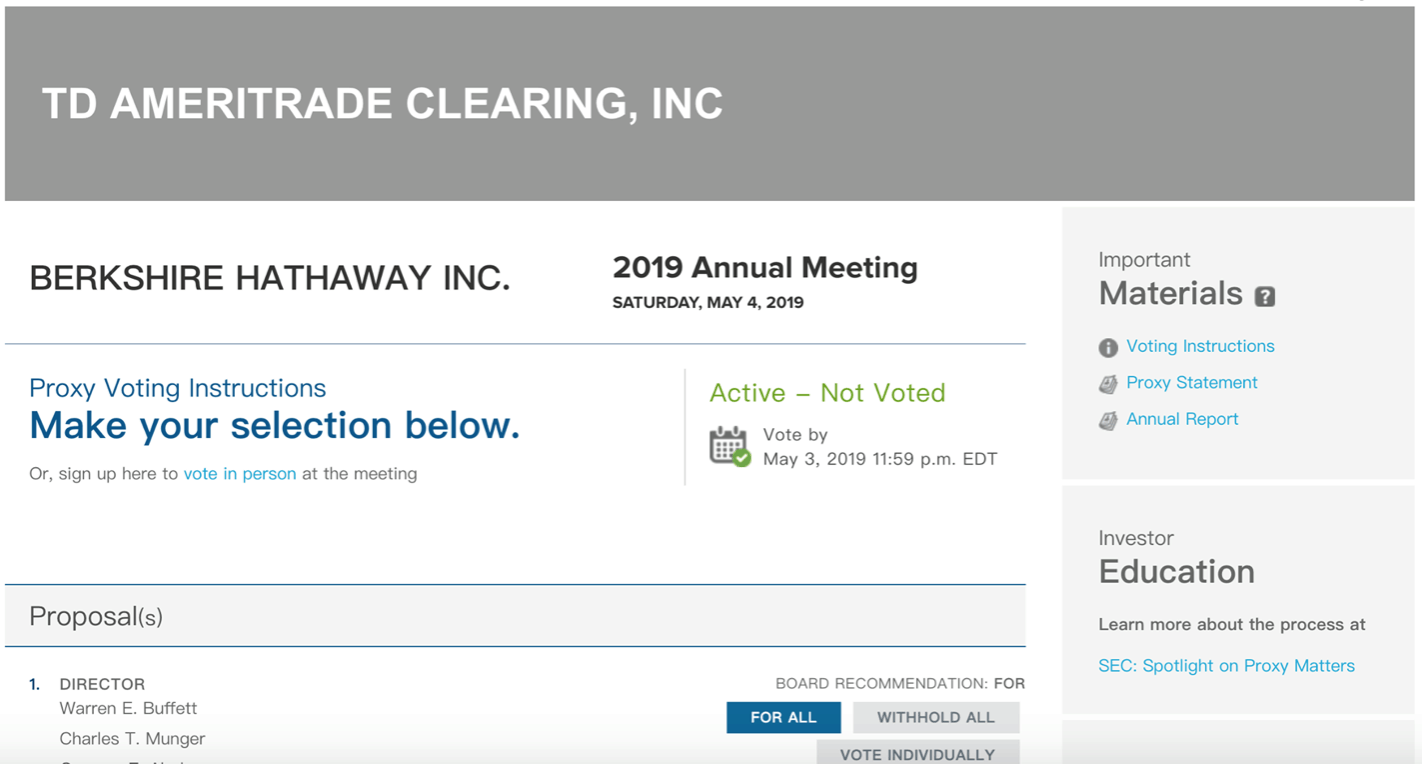
Task: Click the info icon beside Voting Instructions
Action: 1108,348
